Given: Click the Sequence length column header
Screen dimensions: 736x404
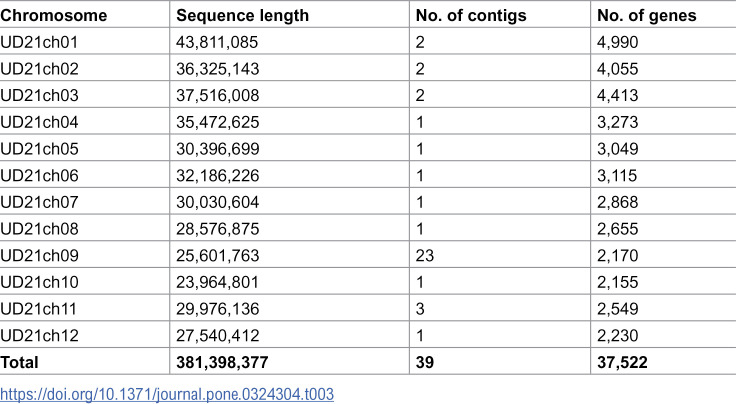Looking at the screenshot, I should [243, 15].
